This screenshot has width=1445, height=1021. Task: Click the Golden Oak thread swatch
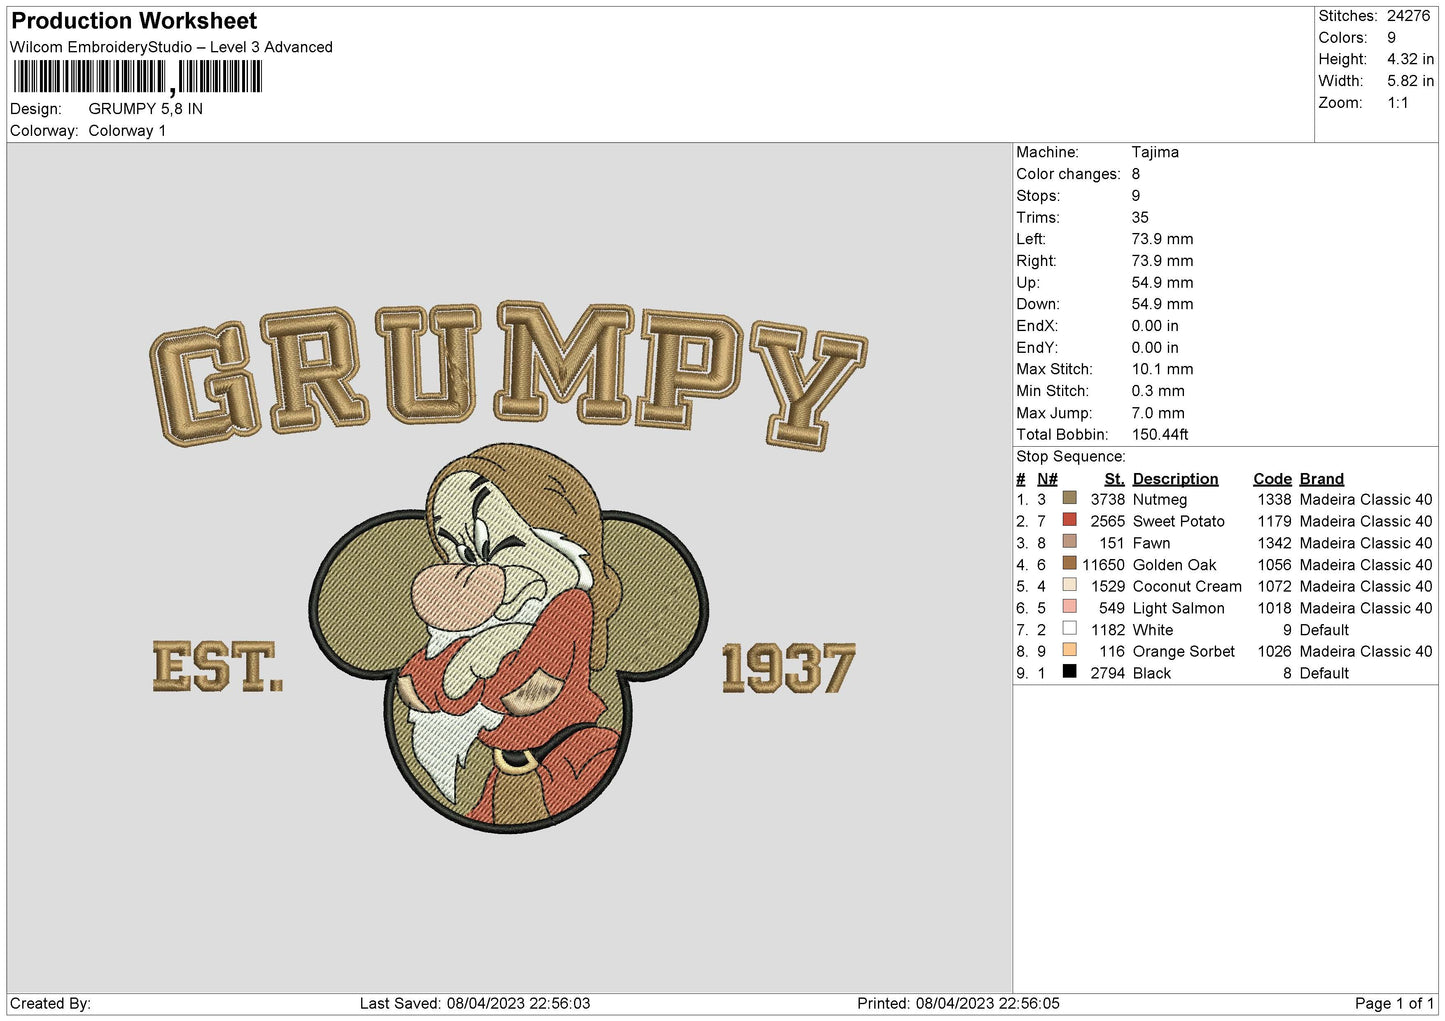(1069, 564)
